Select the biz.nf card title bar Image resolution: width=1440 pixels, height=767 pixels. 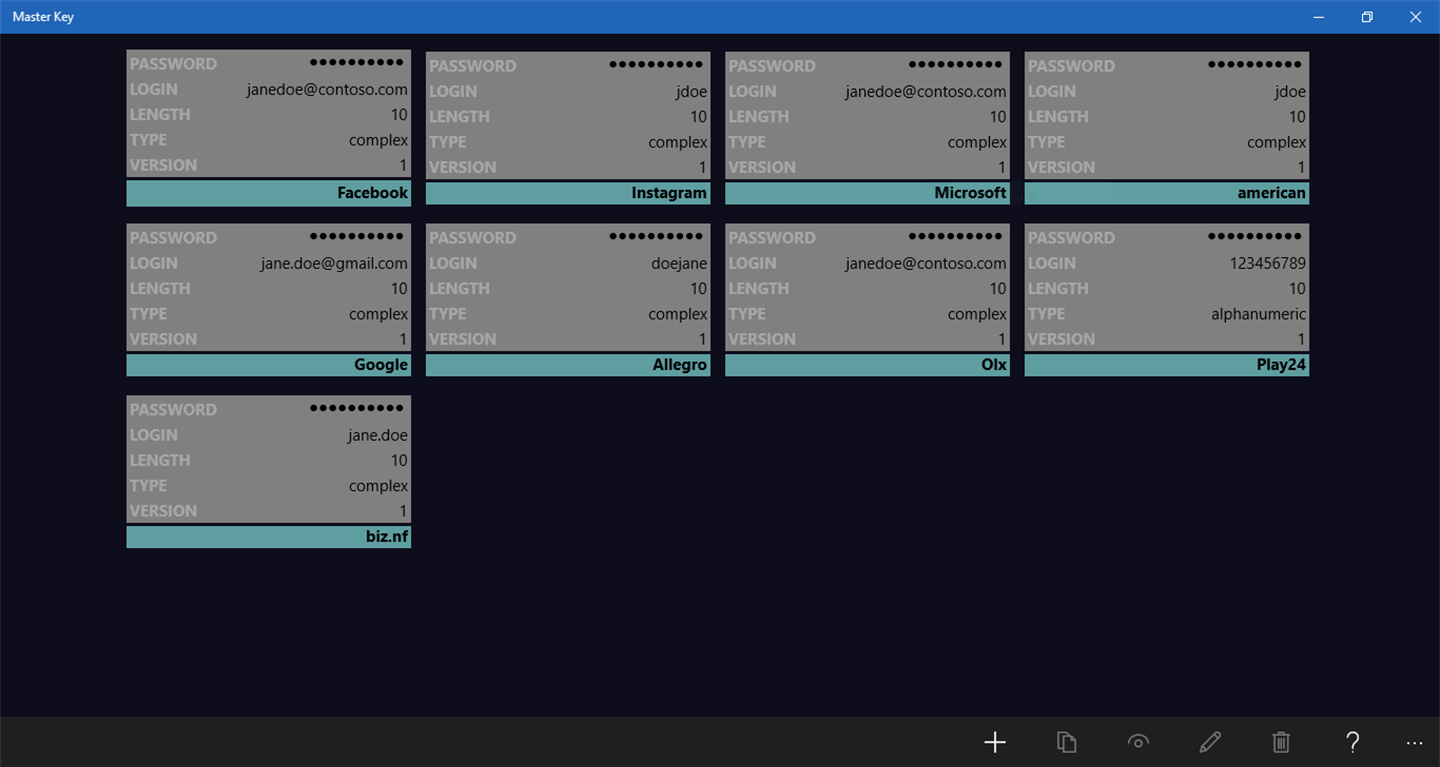pos(269,537)
